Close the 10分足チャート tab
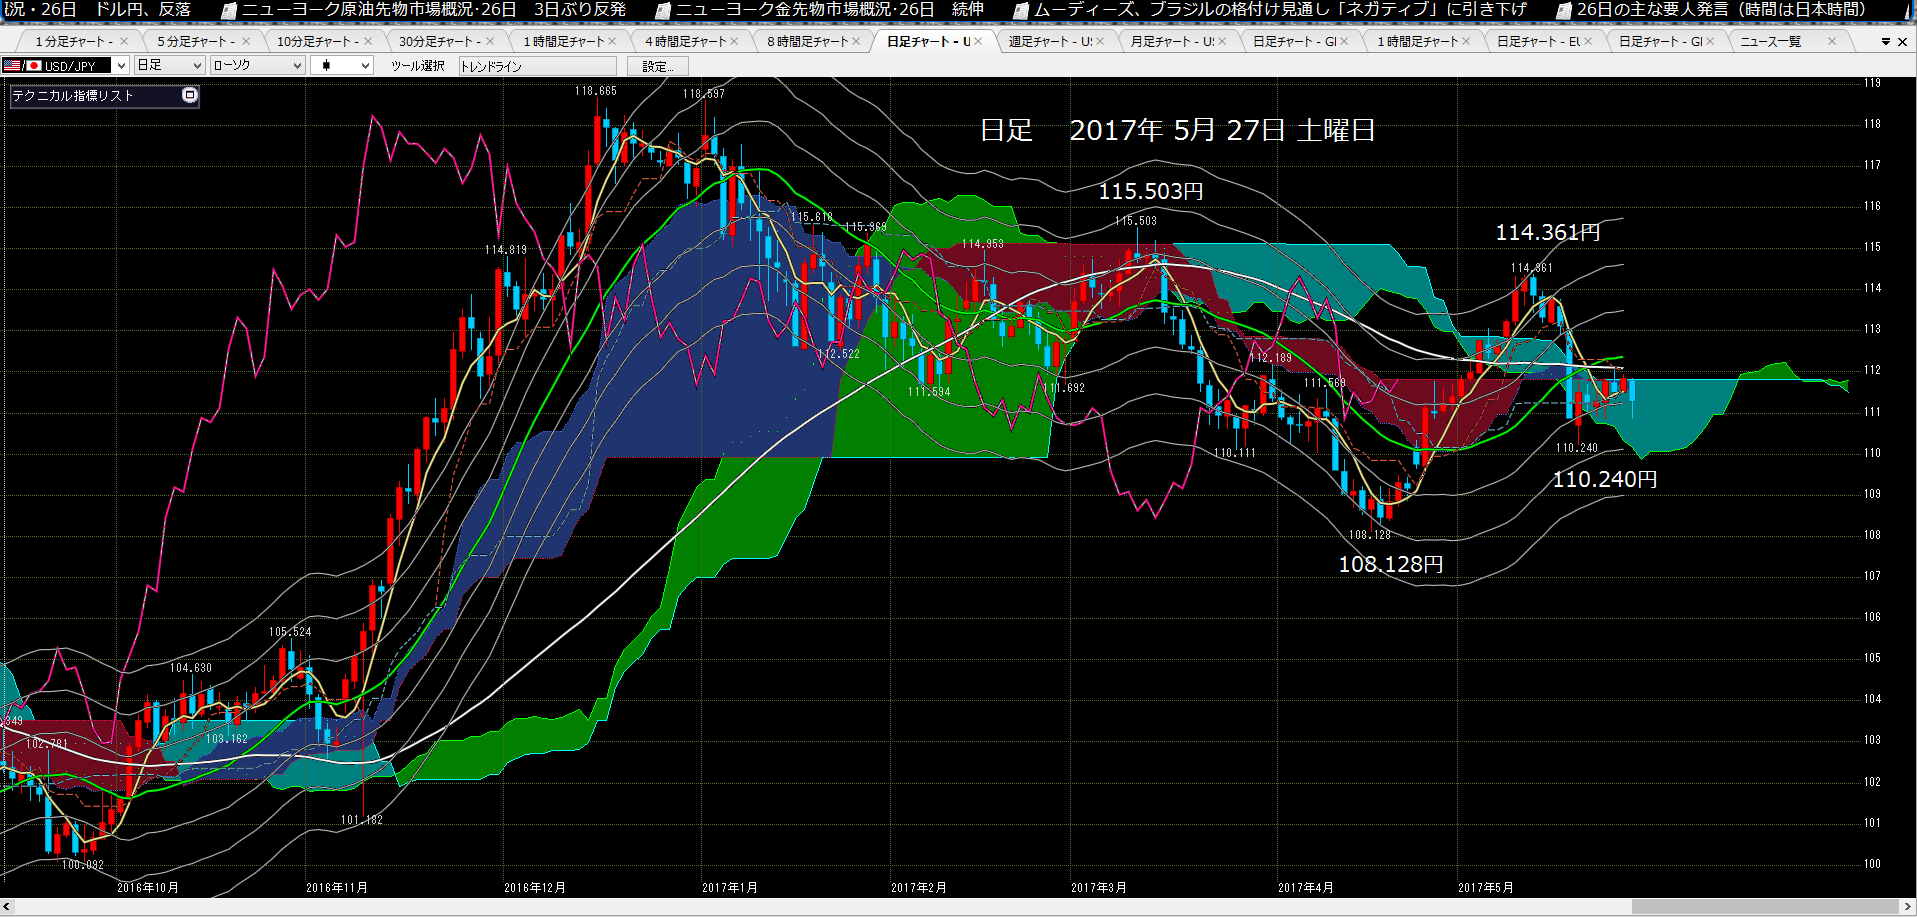This screenshot has width=1917, height=917. coord(368,41)
